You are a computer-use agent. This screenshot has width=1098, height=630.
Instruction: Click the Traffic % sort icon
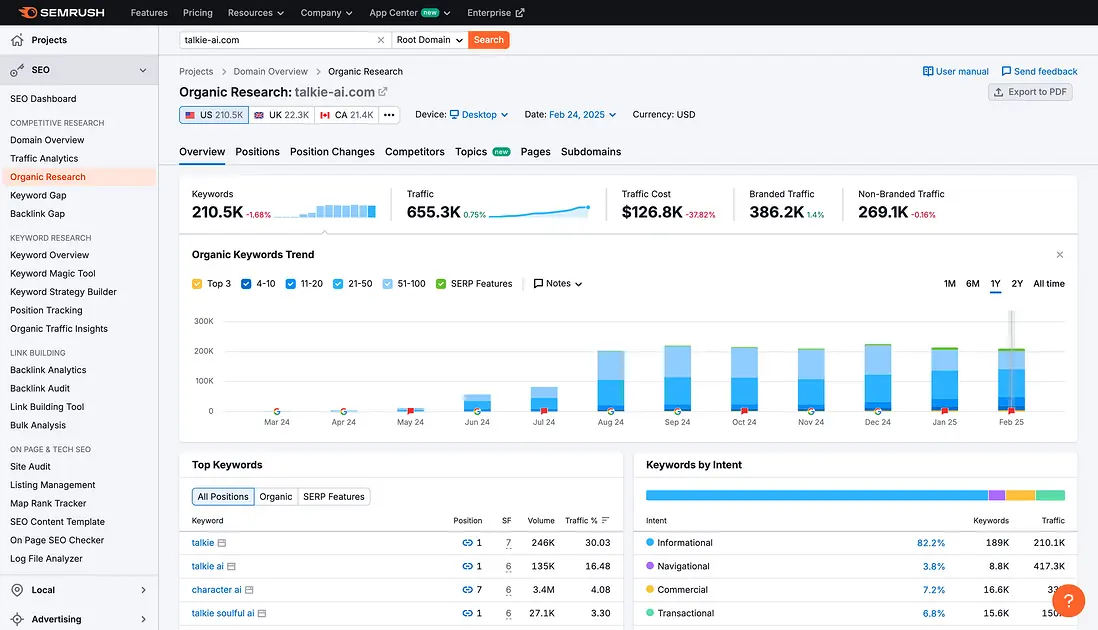tap(606, 521)
